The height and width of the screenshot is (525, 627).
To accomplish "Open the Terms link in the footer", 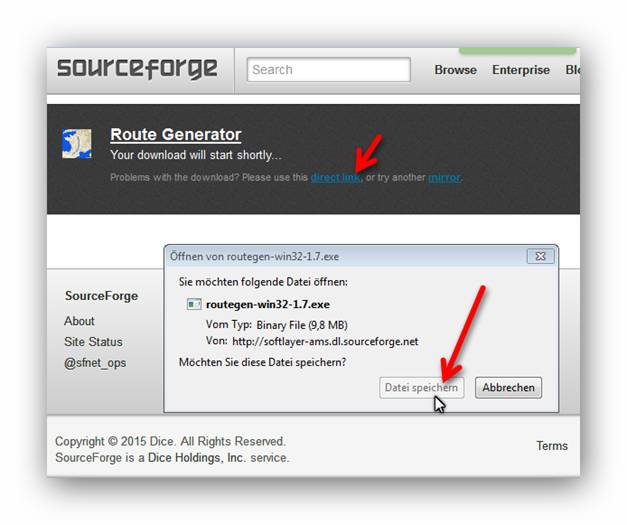I will 552,446.
